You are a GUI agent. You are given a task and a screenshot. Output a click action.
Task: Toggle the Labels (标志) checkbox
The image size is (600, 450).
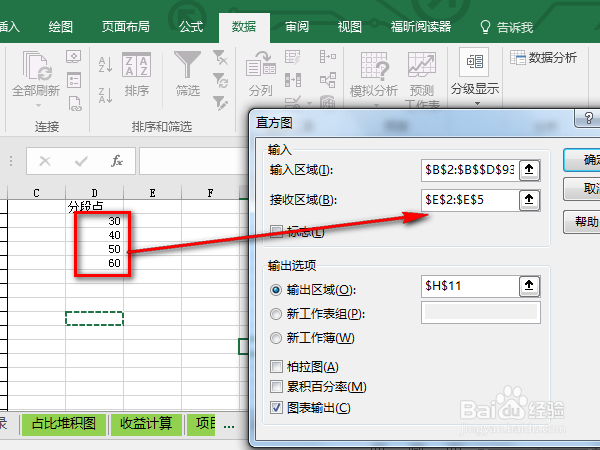click(276, 231)
